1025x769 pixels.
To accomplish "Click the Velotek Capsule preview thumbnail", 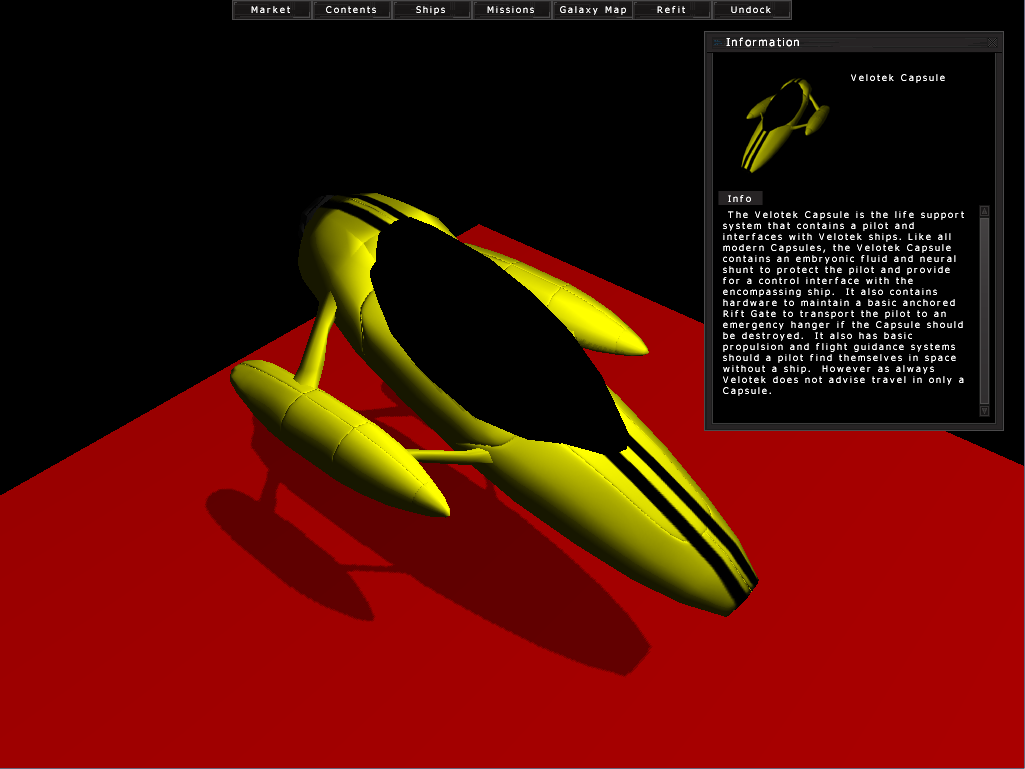I will (x=783, y=124).
